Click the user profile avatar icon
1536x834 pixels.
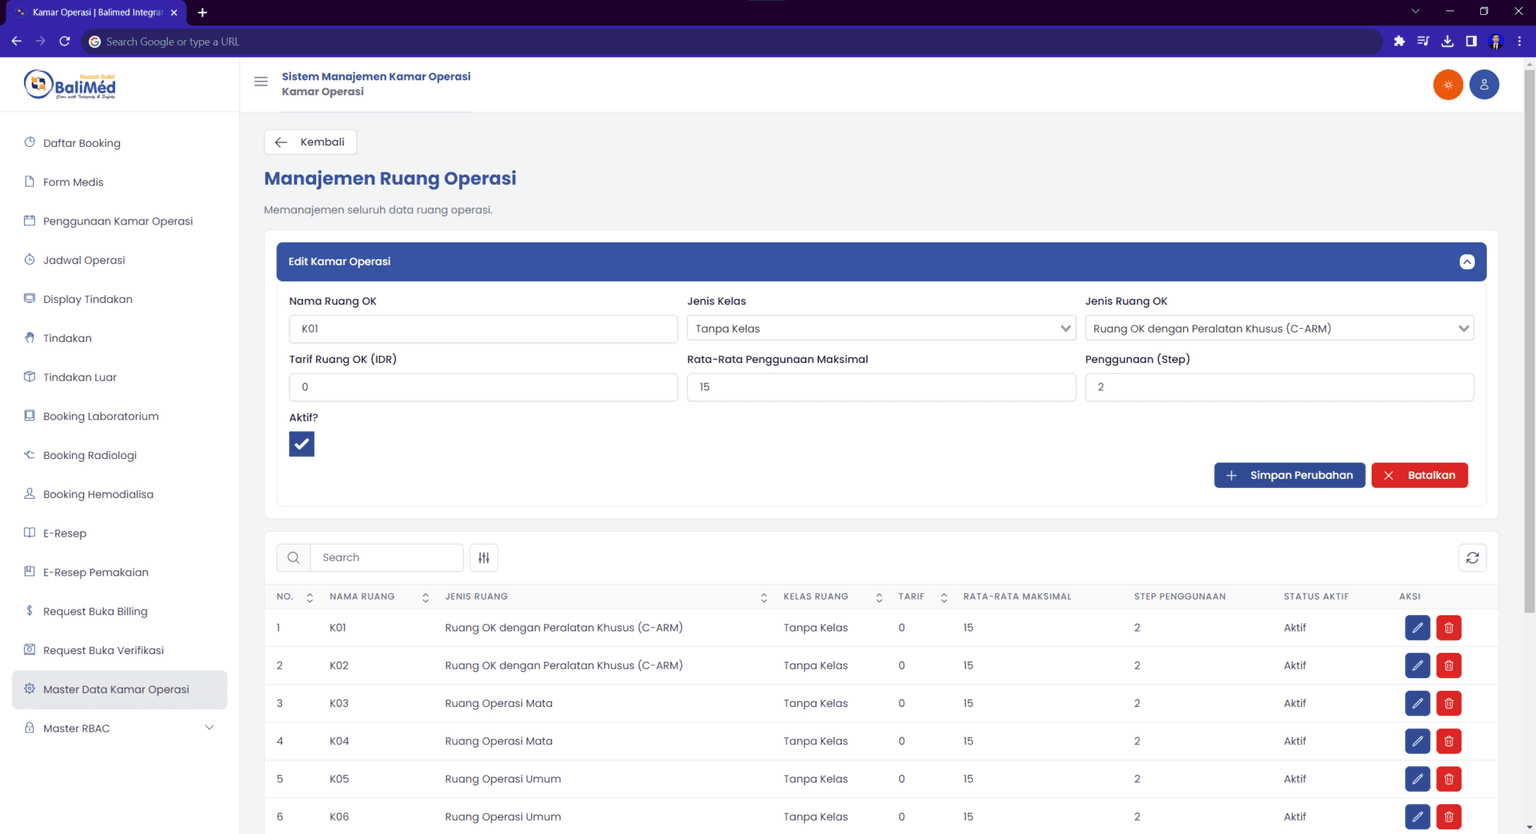(1484, 85)
